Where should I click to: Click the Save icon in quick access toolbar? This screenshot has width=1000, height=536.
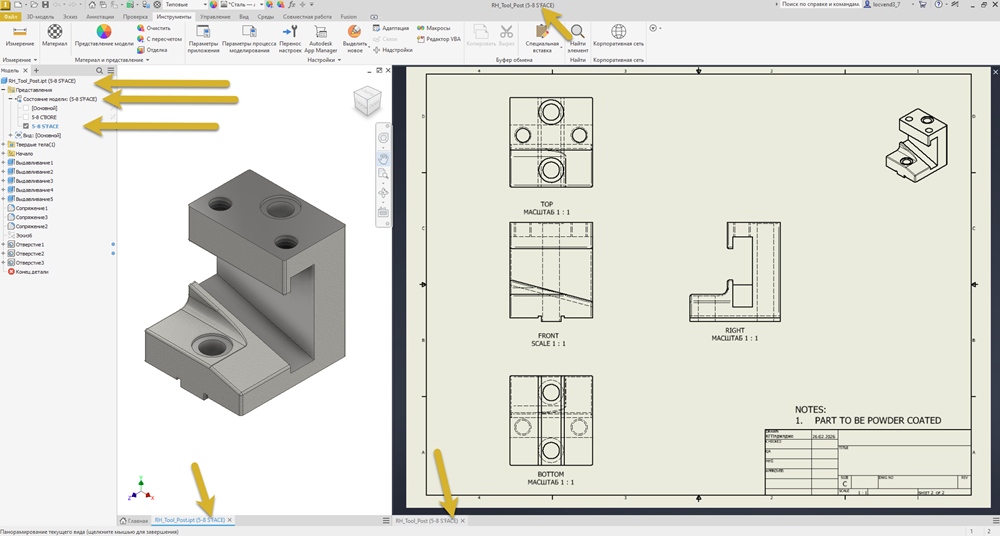pyautogui.click(x=45, y=4)
